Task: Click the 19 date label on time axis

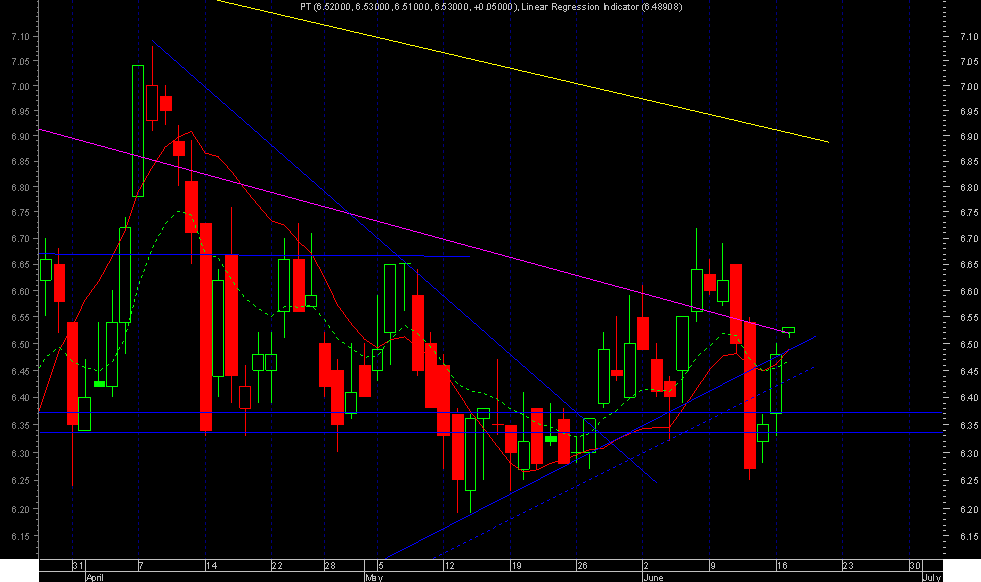Action: coord(516,566)
